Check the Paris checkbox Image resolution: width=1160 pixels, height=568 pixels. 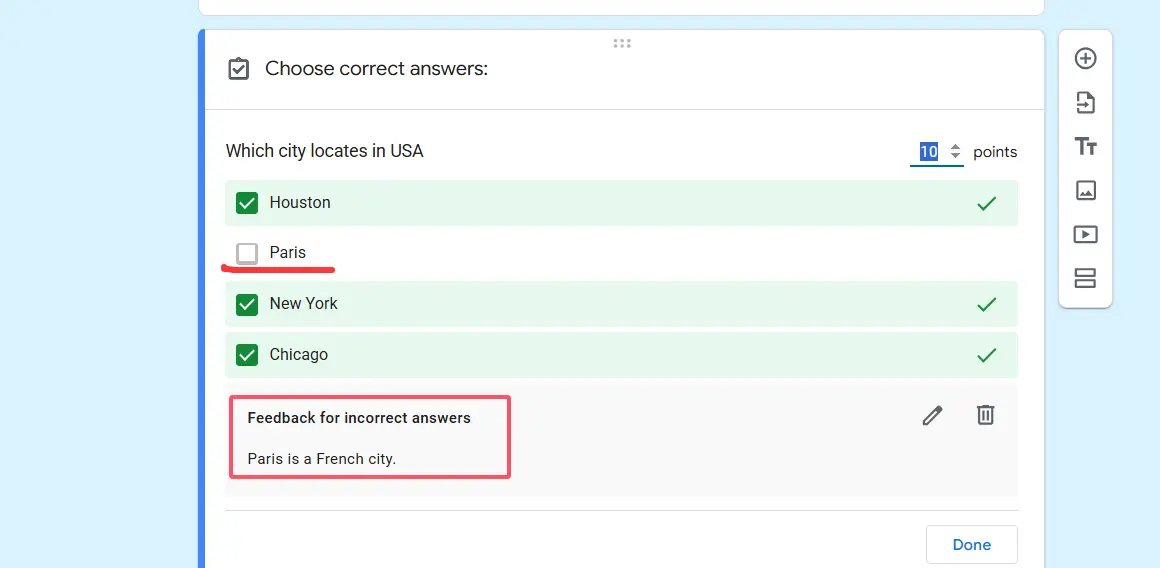pos(247,253)
